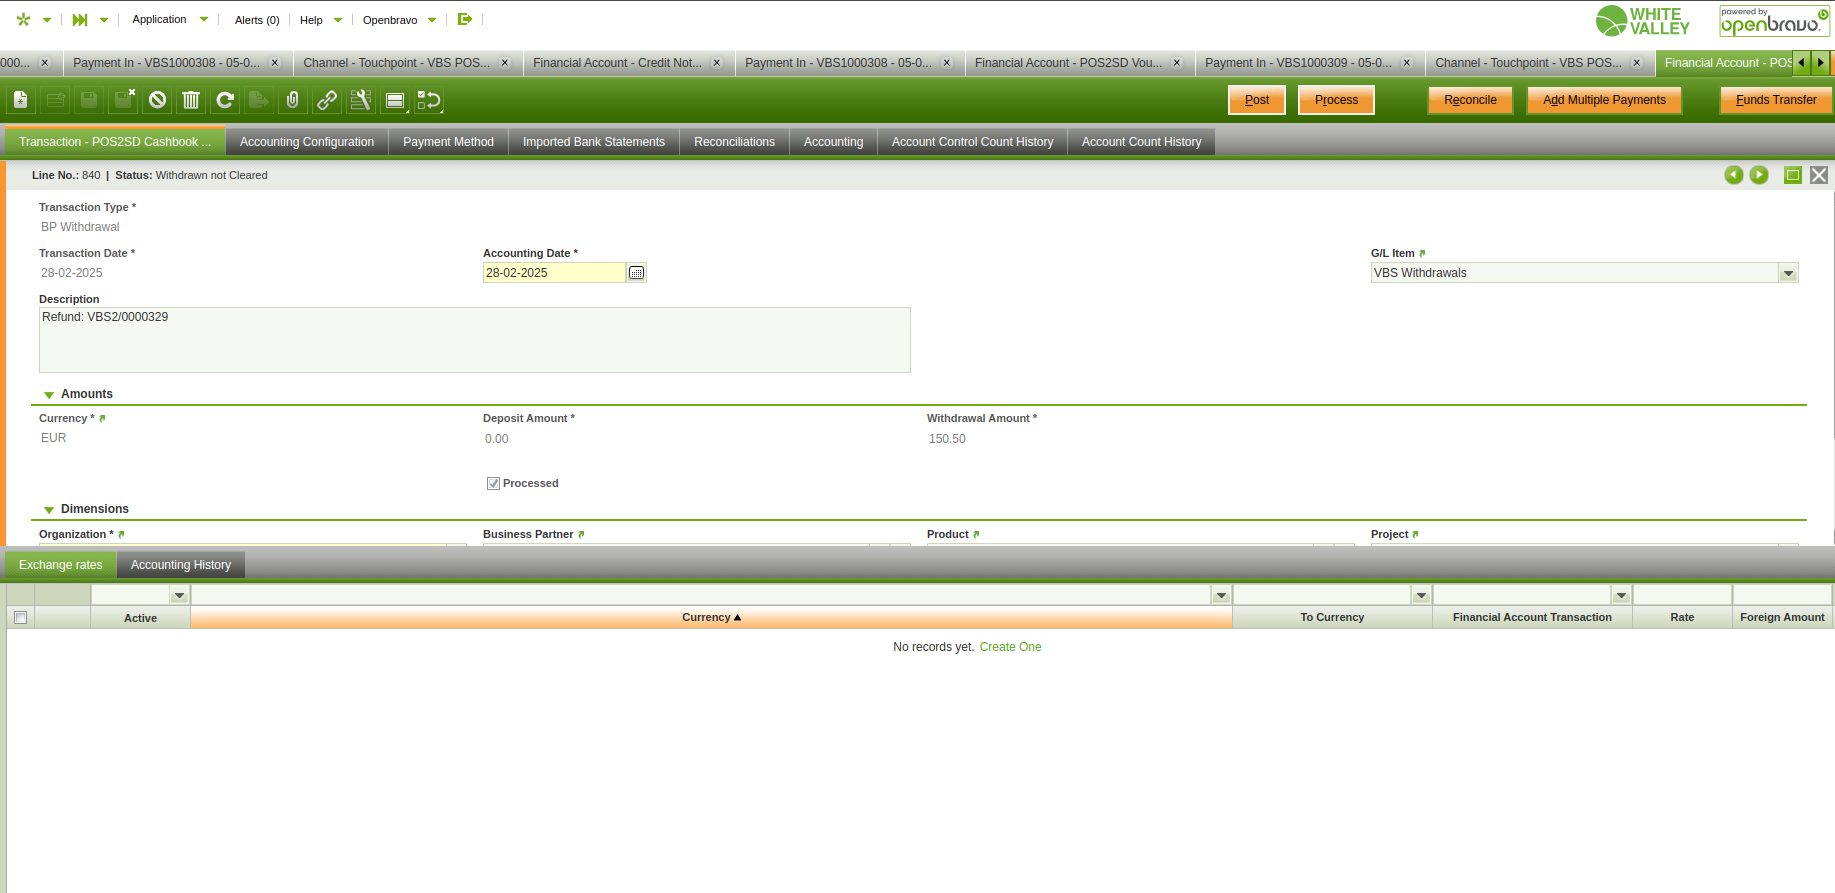
Task: Click the Create One link
Action: [1010, 647]
